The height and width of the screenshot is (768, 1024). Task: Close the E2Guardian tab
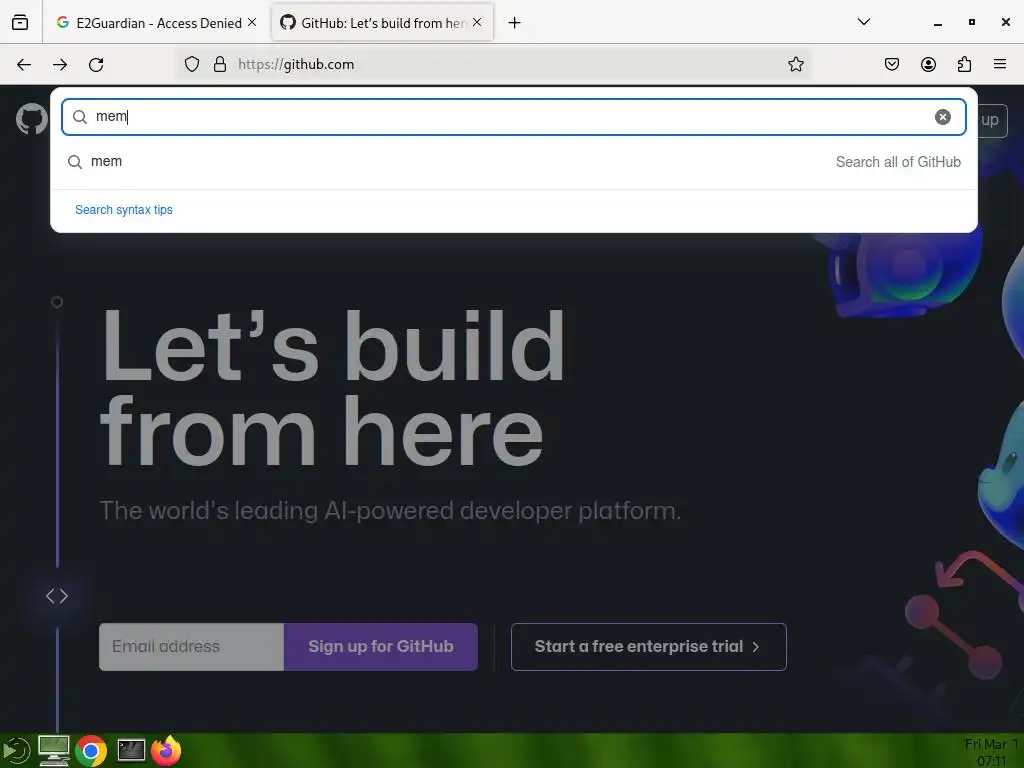click(x=252, y=22)
